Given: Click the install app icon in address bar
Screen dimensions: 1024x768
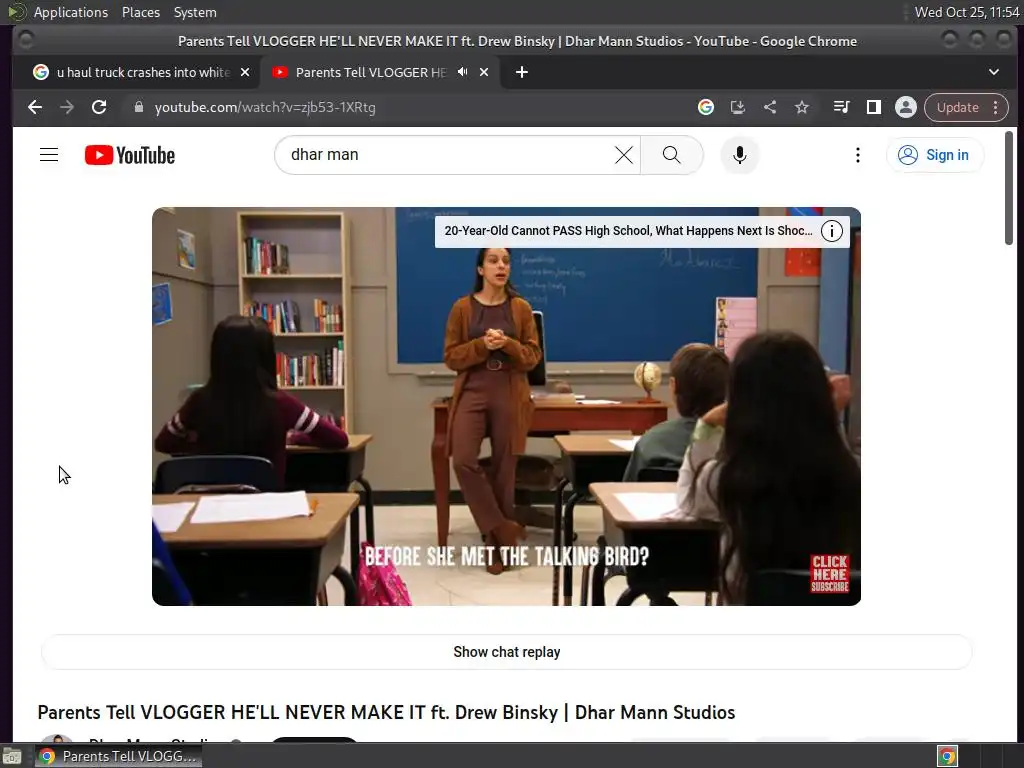Looking at the screenshot, I should coord(737,107).
